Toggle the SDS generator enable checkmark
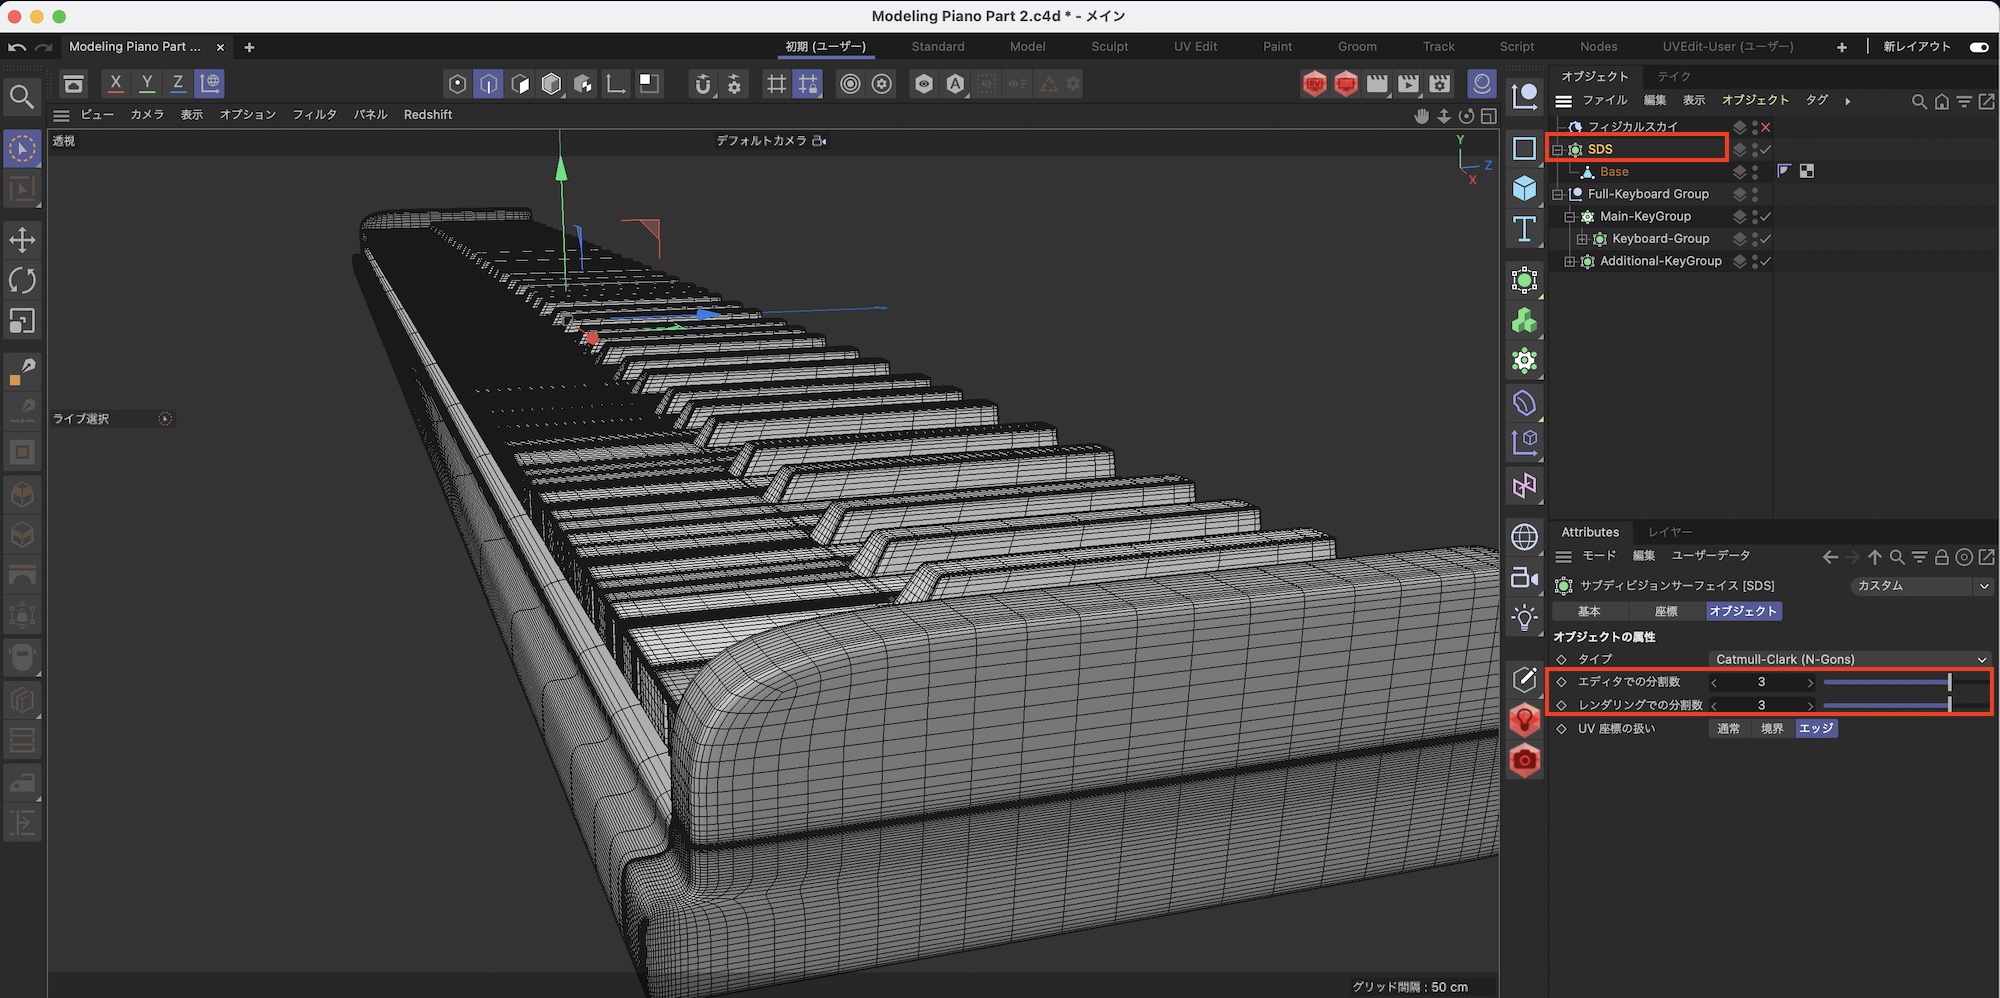 (1766, 150)
